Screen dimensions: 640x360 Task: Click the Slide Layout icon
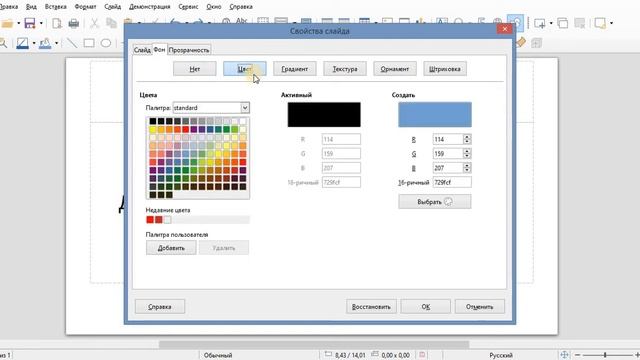(600, 23)
